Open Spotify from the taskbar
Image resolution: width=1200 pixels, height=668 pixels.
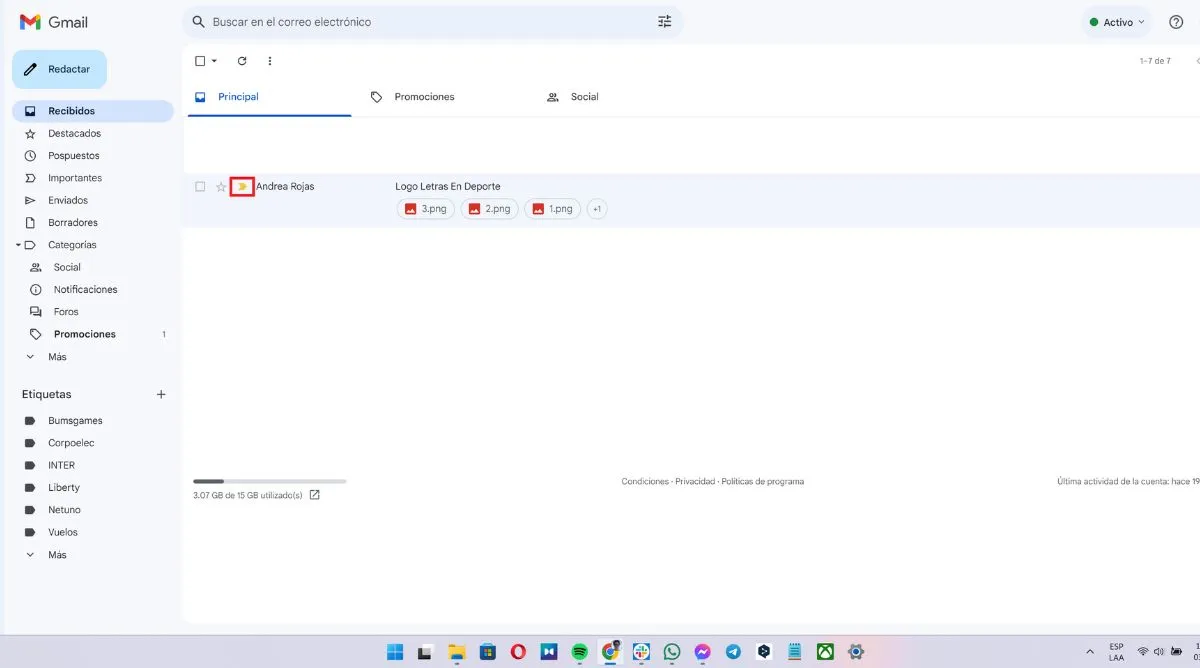tap(579, 651)
